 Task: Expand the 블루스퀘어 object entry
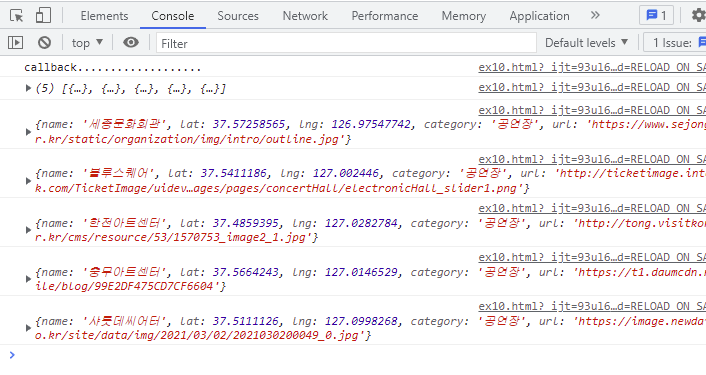click(28, 181)
